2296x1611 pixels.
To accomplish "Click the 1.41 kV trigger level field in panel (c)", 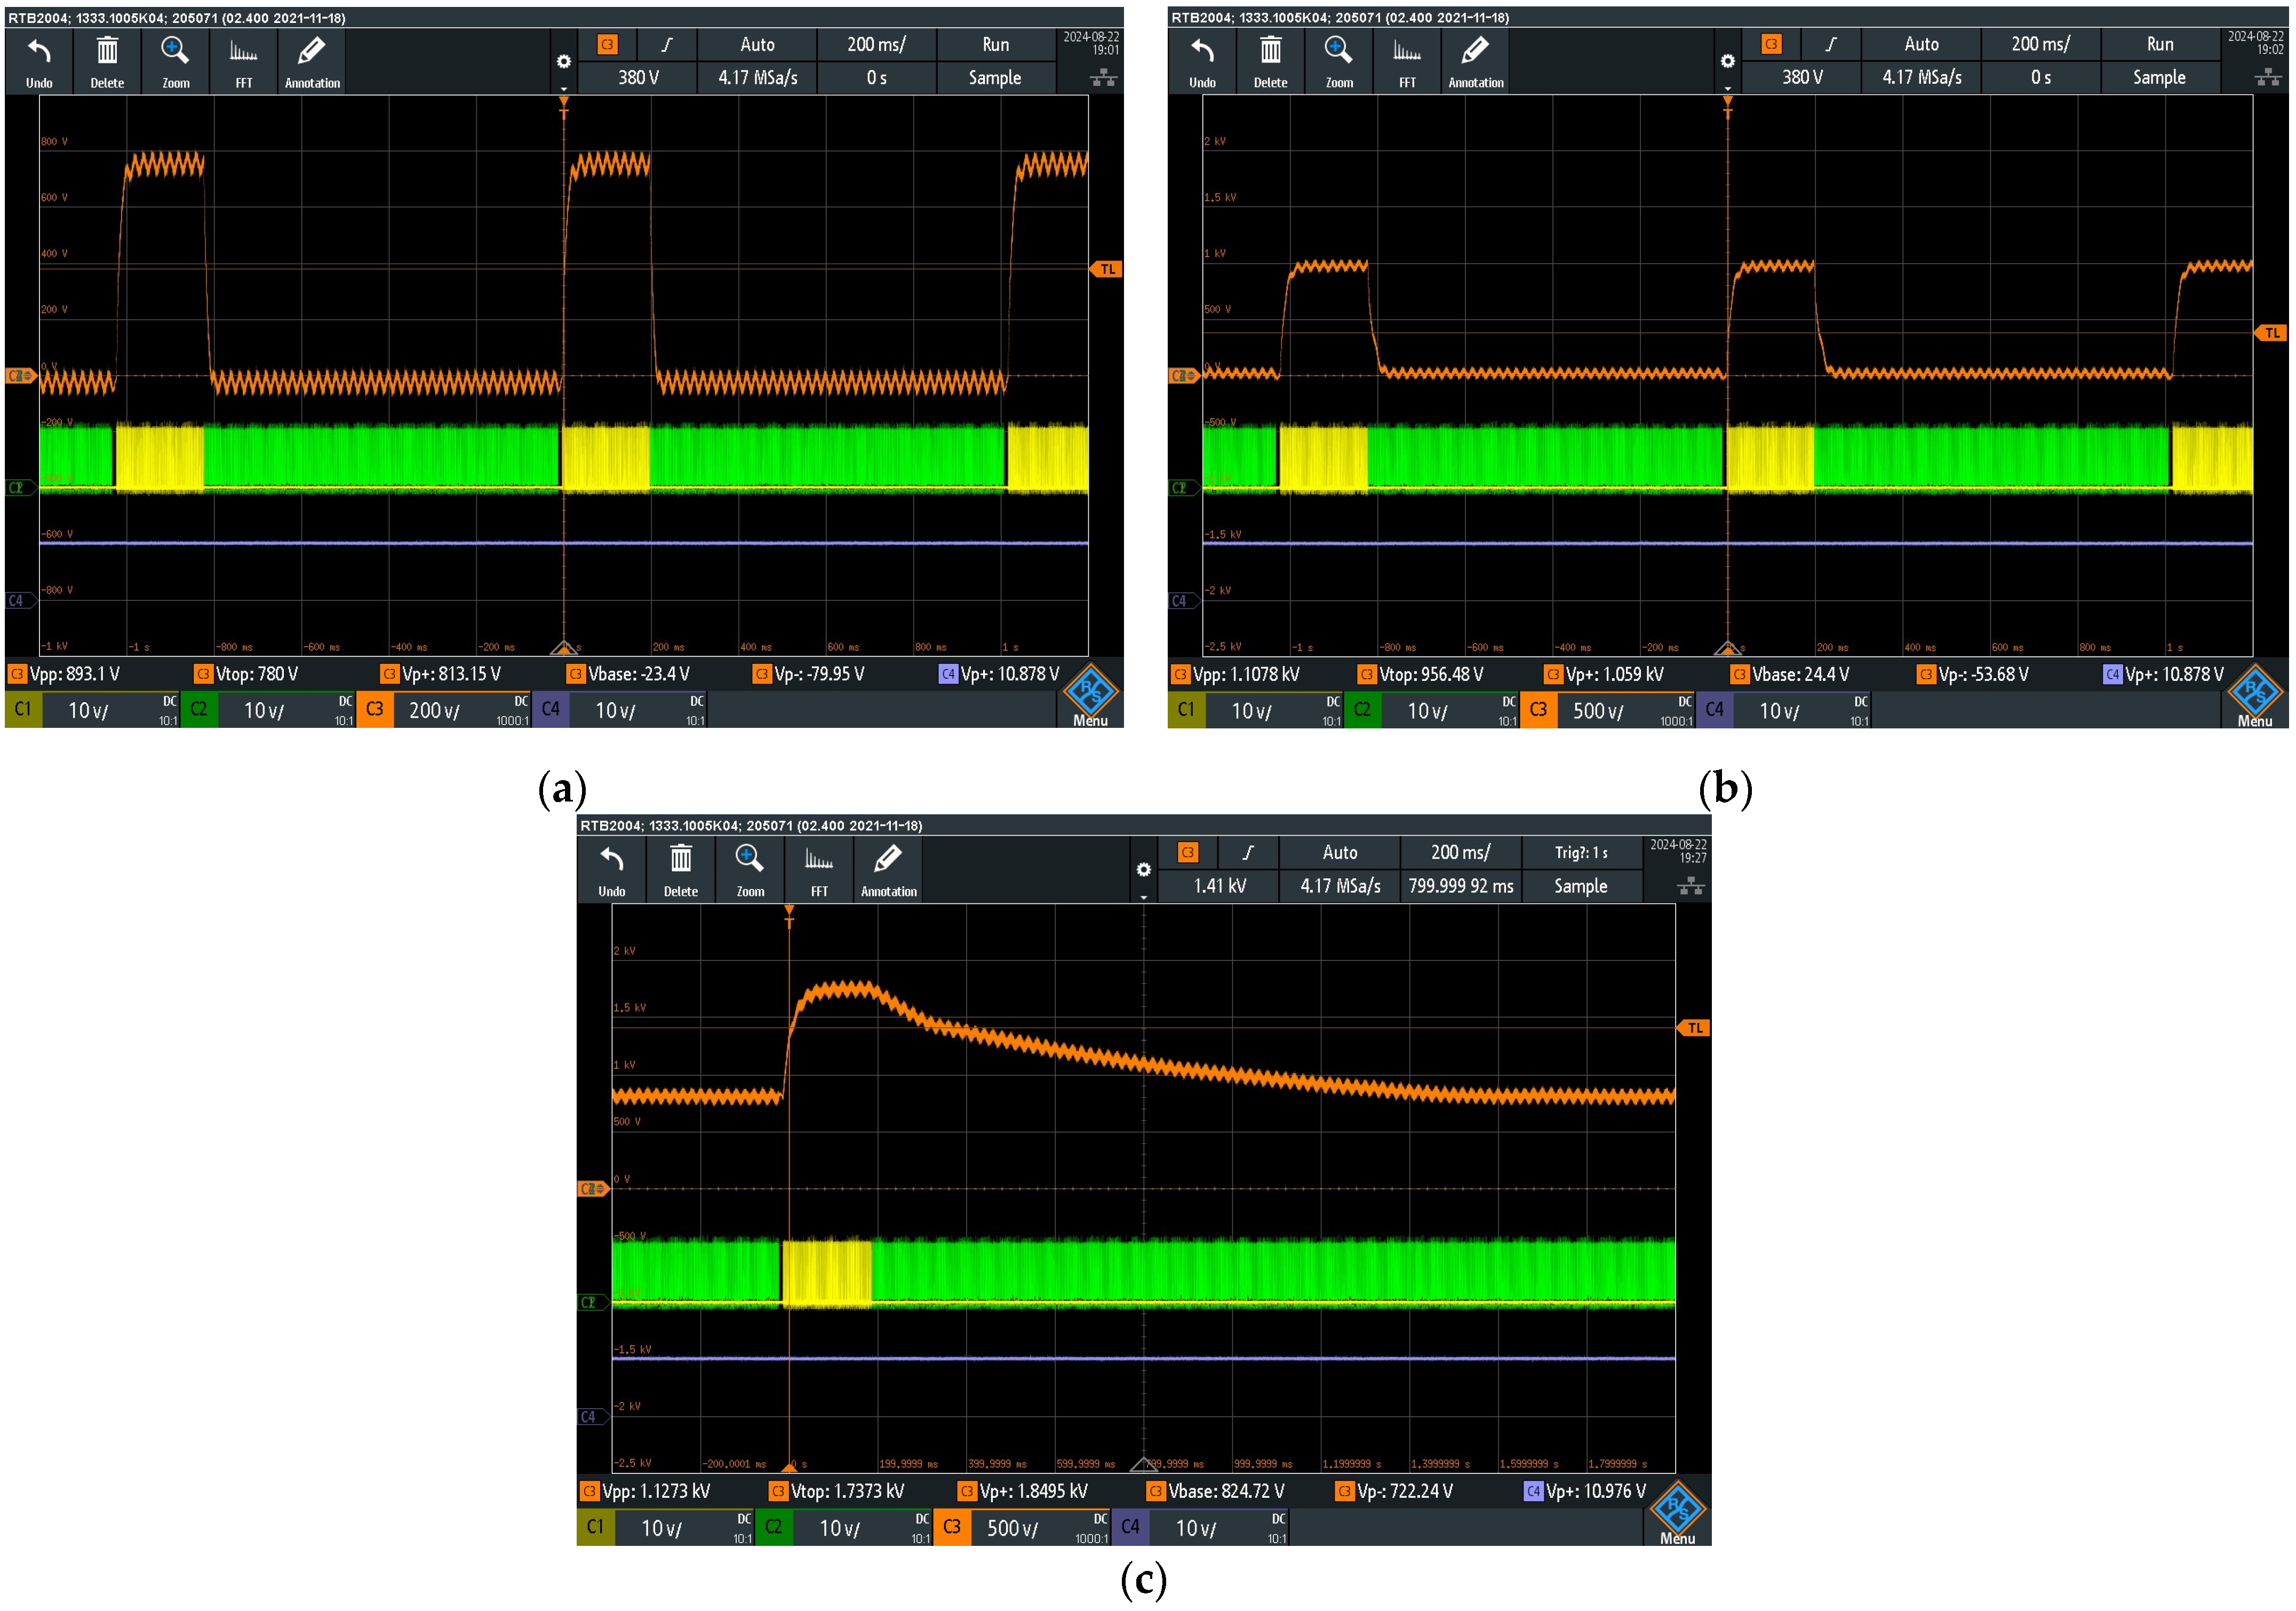I will coord(1219,886).
